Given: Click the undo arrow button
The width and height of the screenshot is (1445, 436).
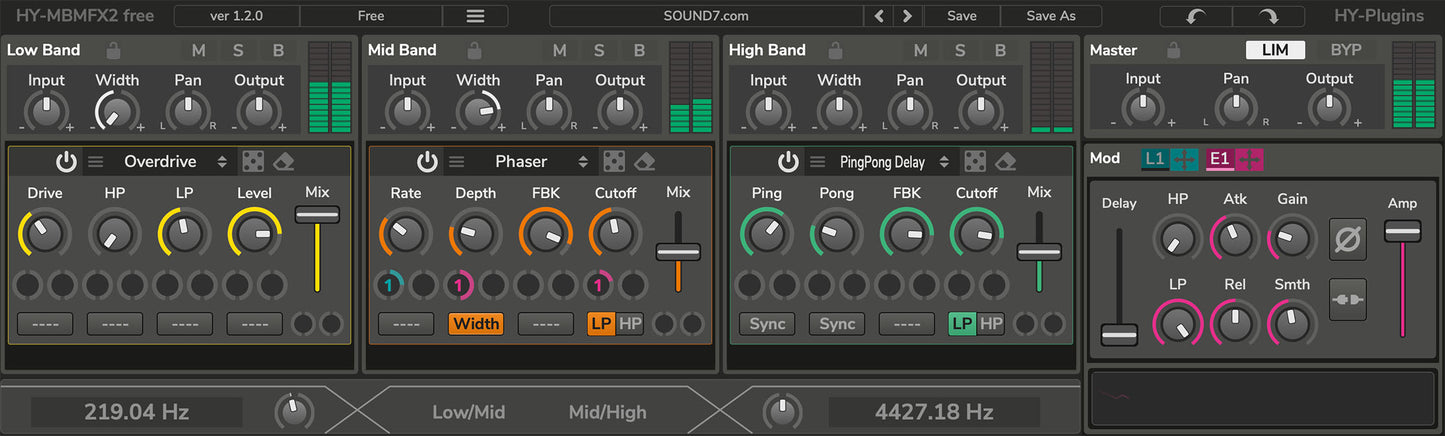Looking at the screenshot, I should [1196, 16].
